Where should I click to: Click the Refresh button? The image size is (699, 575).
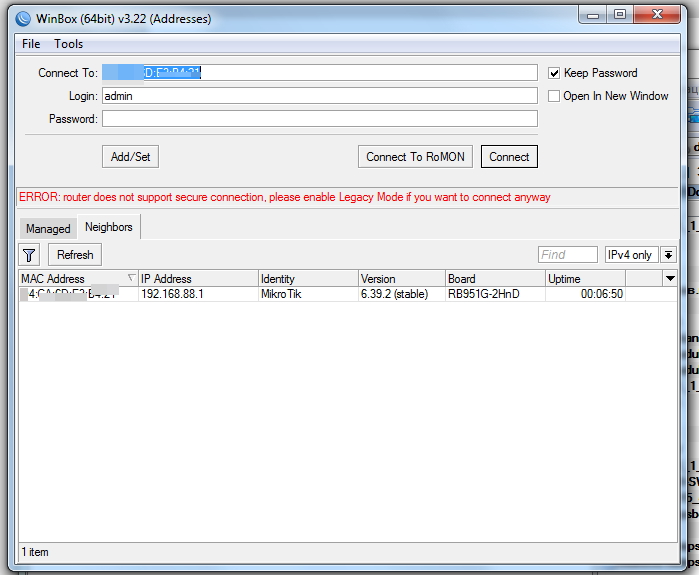click(x=75, y=255)
